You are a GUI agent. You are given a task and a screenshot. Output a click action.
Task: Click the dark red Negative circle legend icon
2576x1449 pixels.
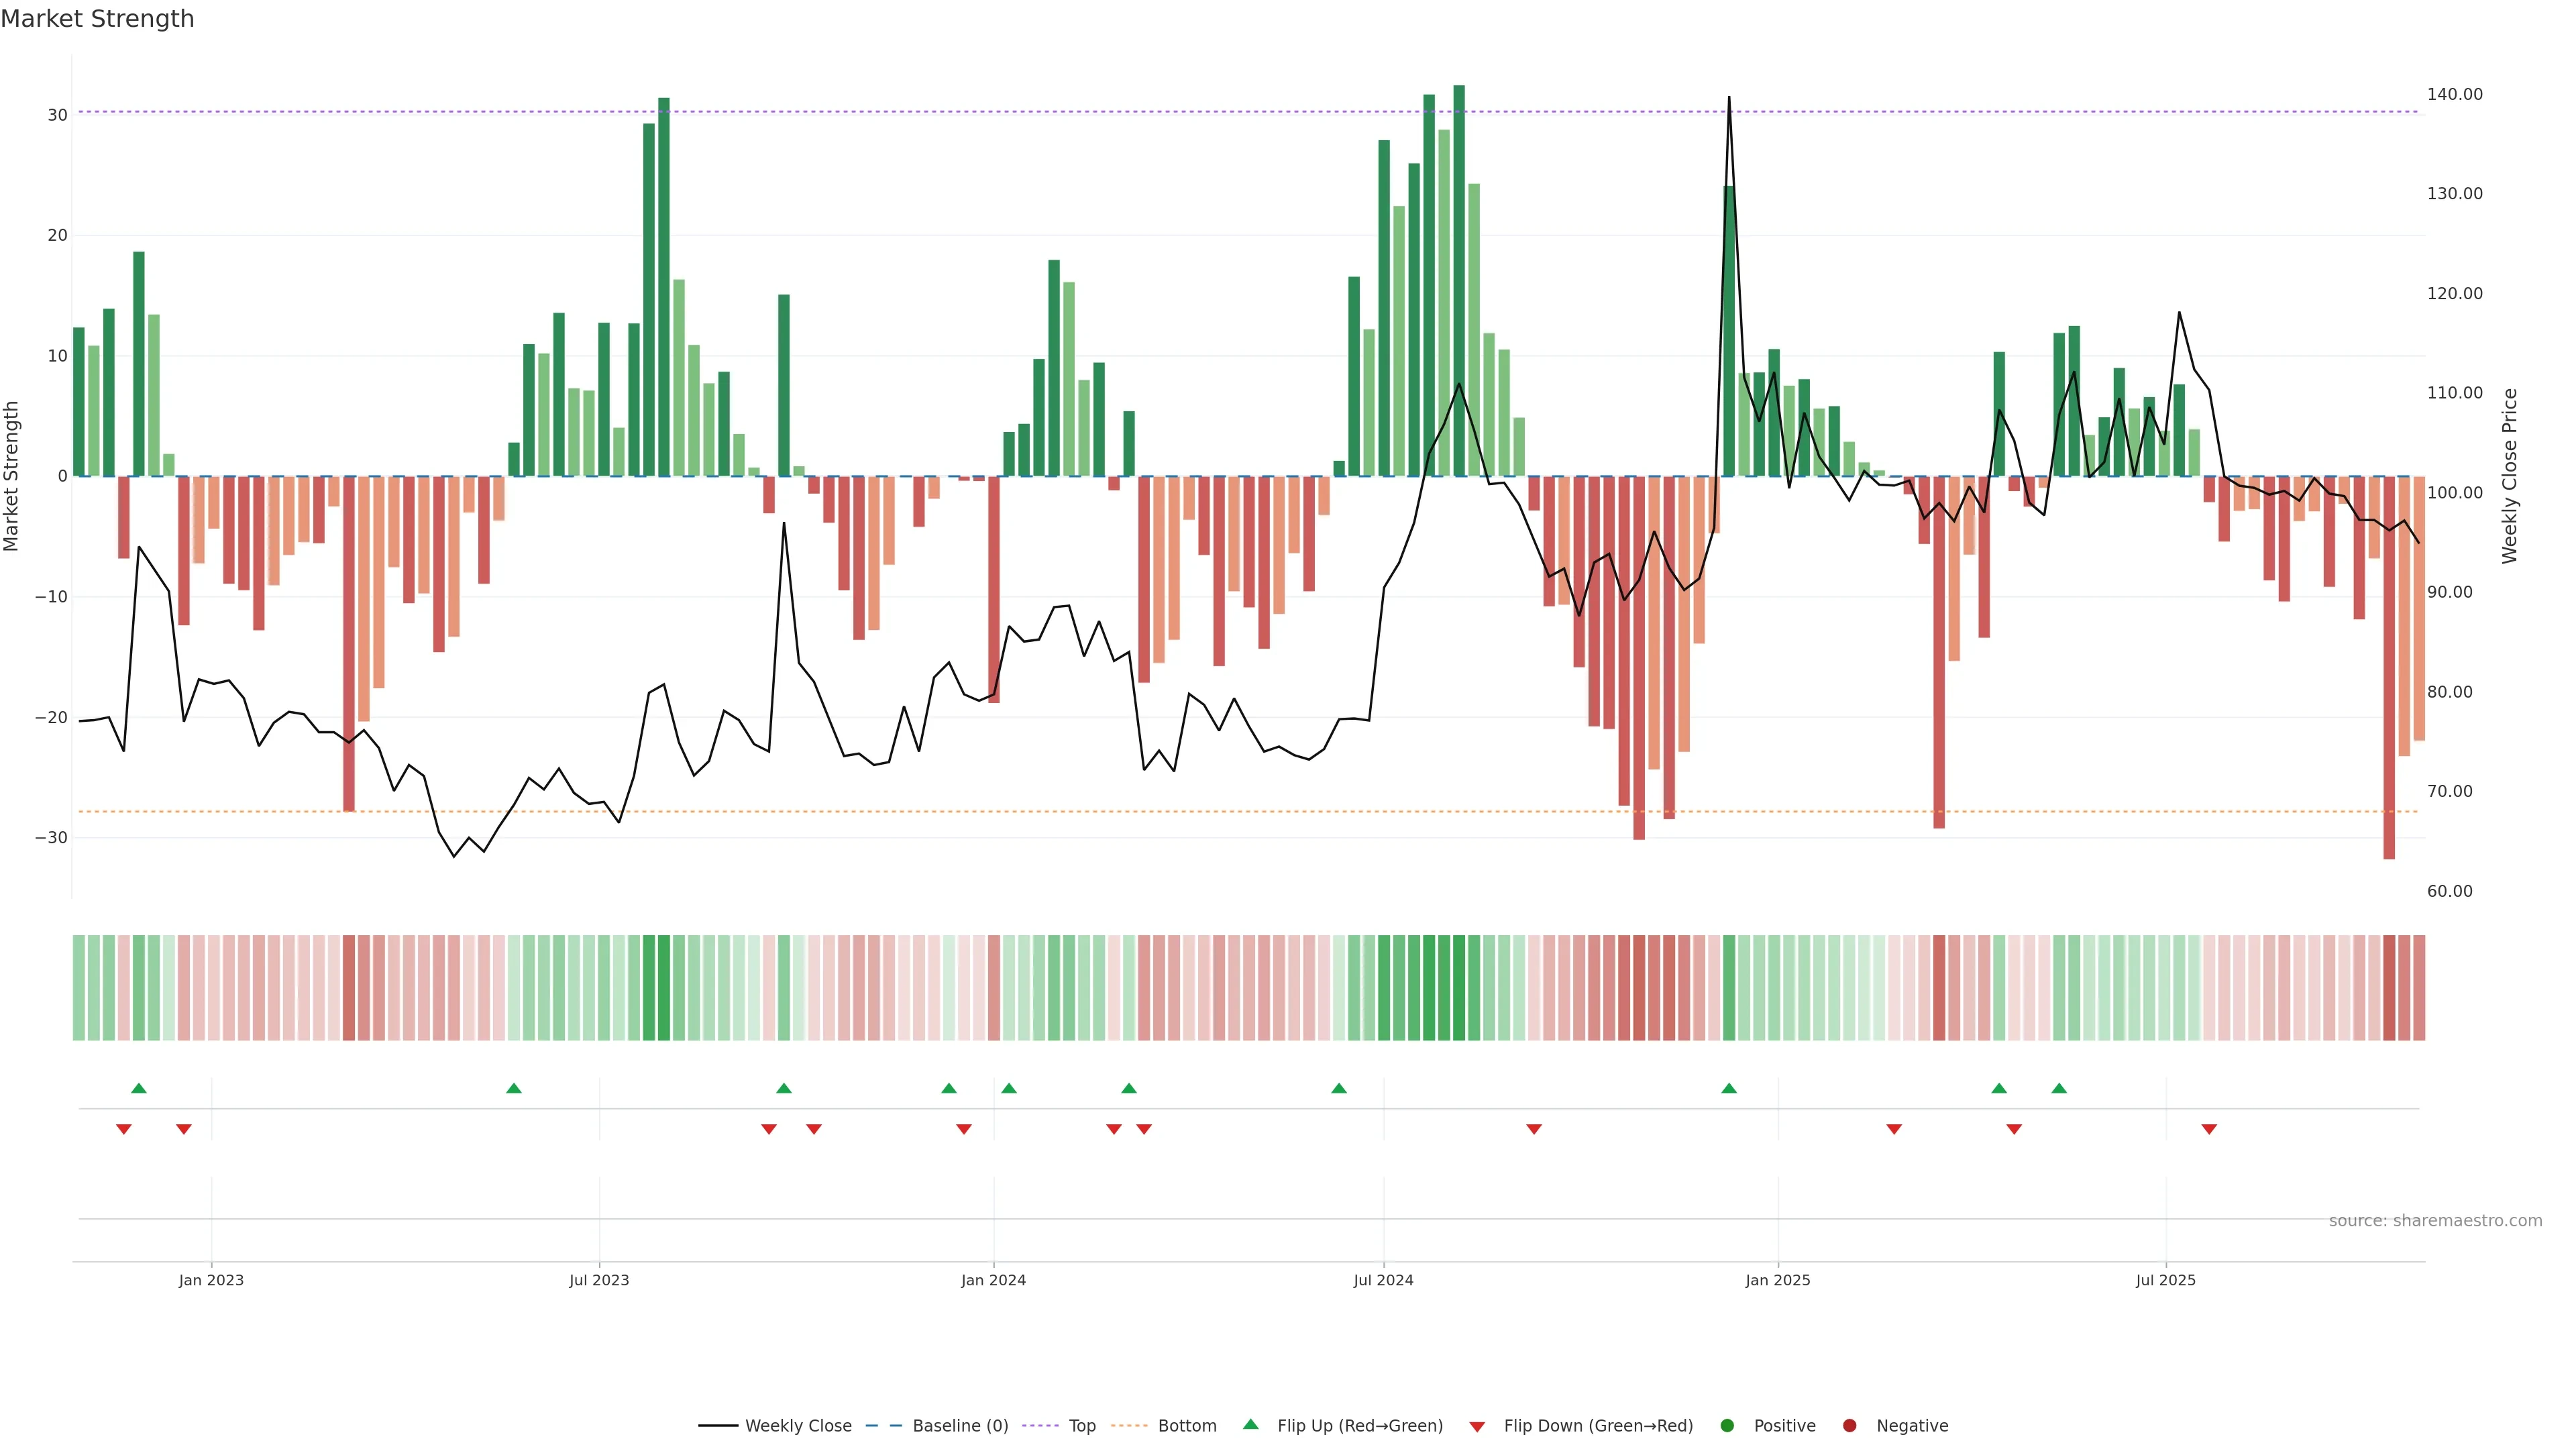[1849, 1426]
